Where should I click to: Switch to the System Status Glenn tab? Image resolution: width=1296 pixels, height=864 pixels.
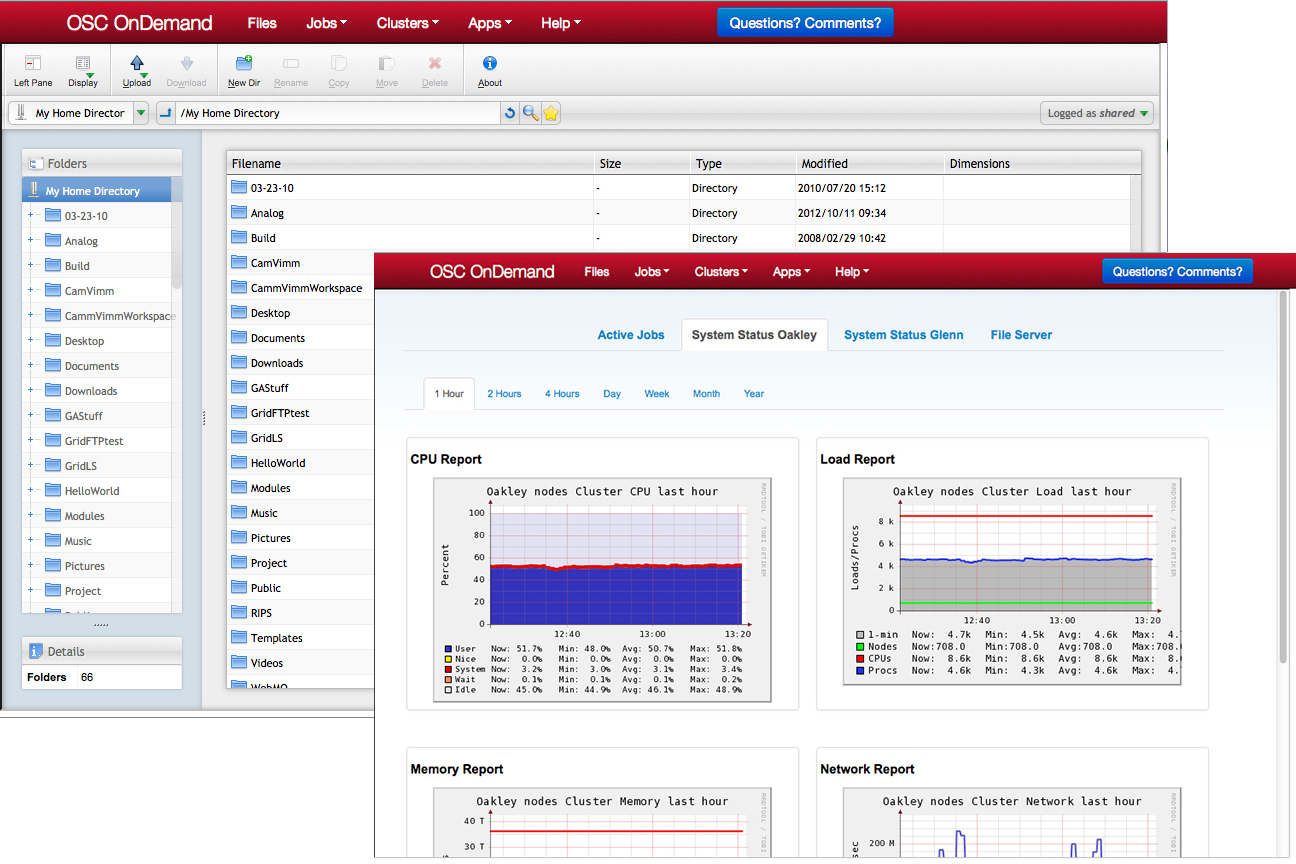point(904,335)
